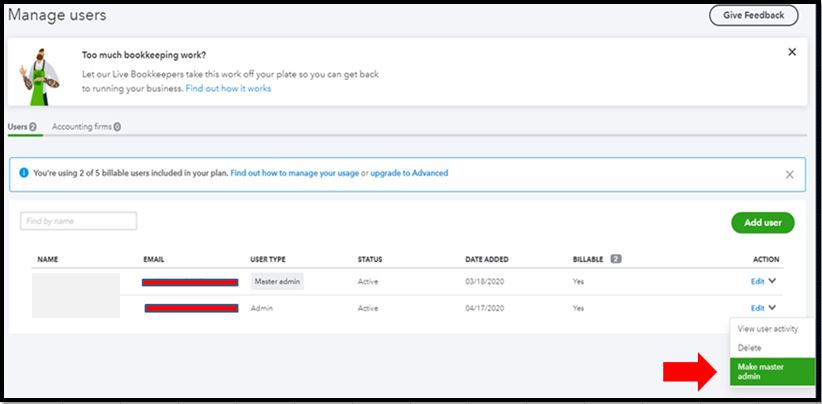Choose Delete from the action menu
822x404 pixels.
tap(750, 348)
